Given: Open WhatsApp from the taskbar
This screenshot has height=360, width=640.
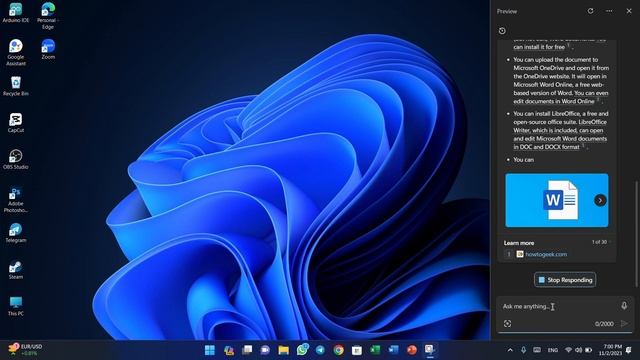Looking at the screenshot, I should [302, 350].
